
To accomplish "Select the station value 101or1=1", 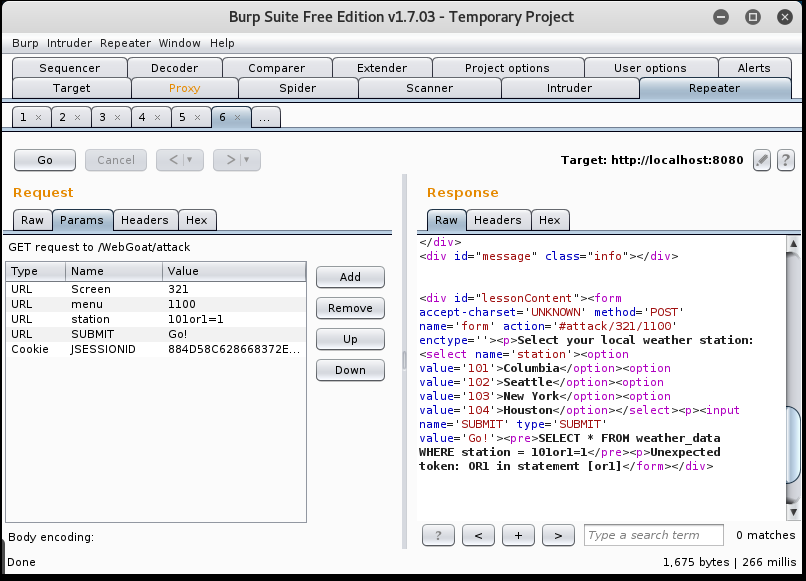I will click(x=196, y=319).
